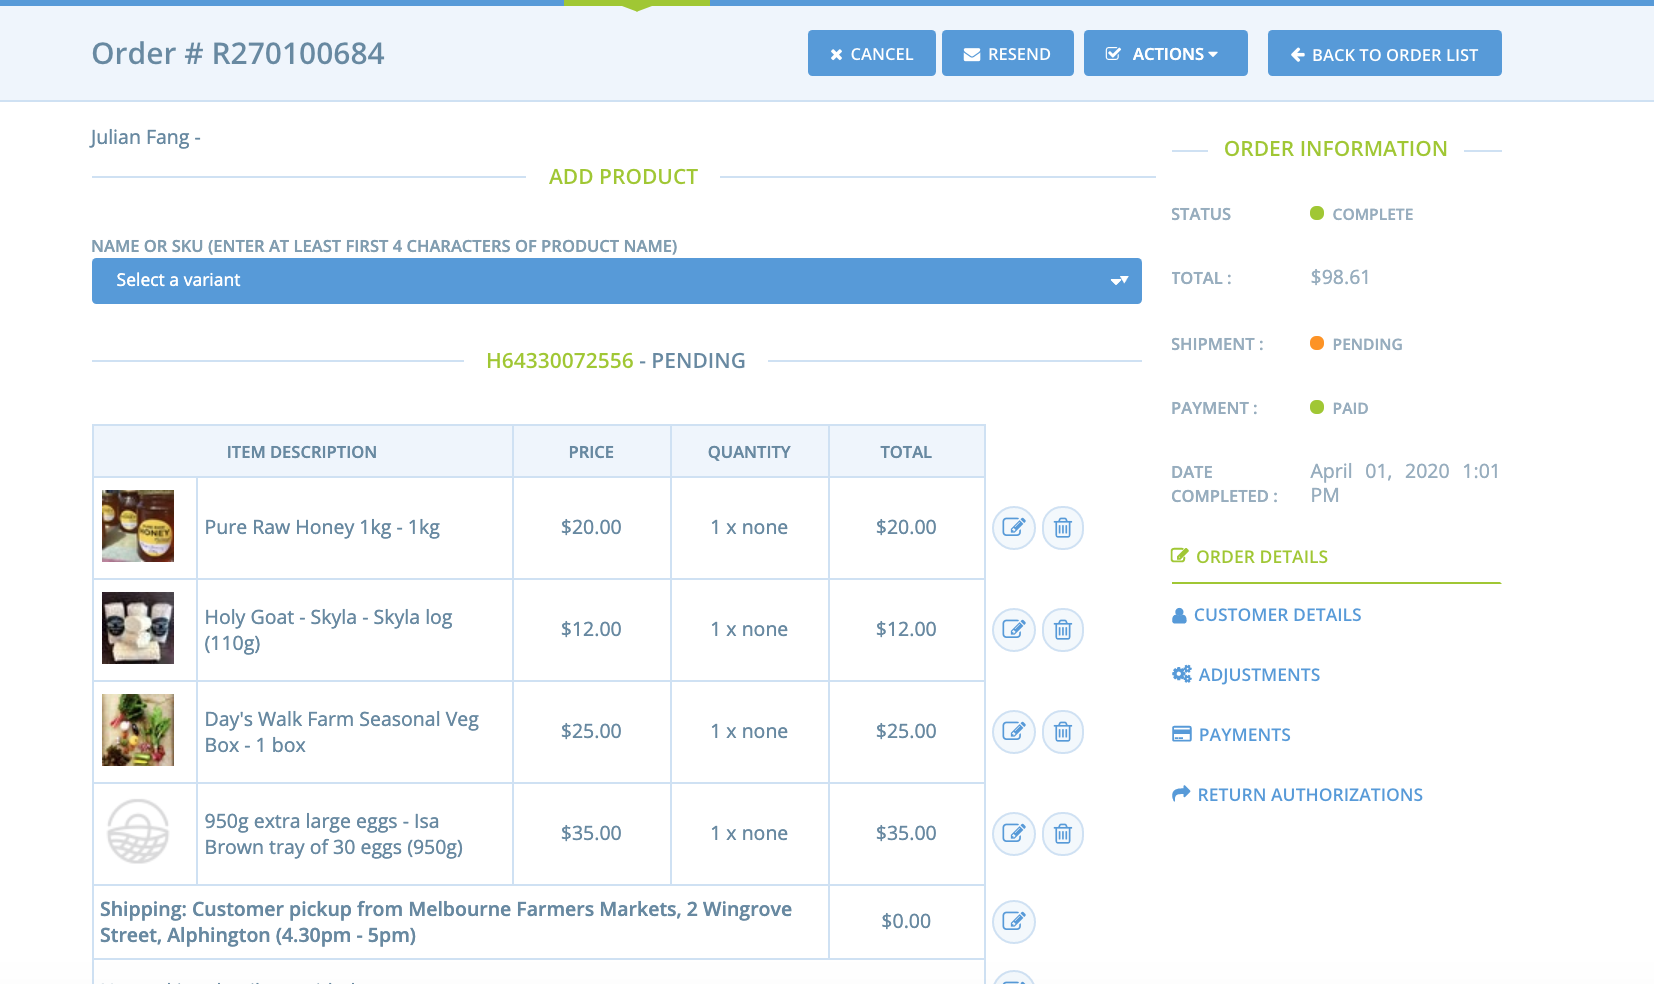The width and height of the screenshot is (1654, 984).
Task: Edit the Pure Raw Honey 1kg line item
Action: 1013,527
